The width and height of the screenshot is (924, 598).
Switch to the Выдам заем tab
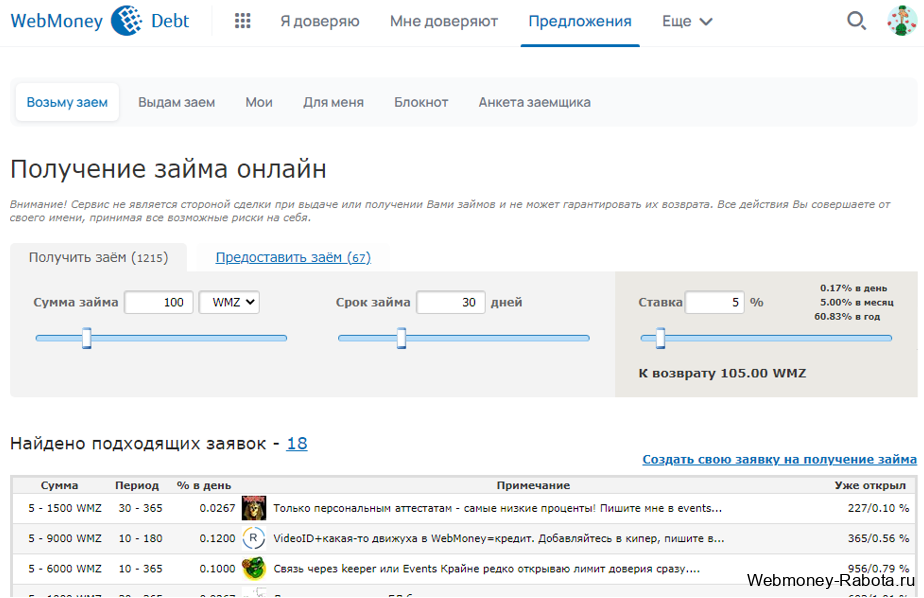[176, 102]
